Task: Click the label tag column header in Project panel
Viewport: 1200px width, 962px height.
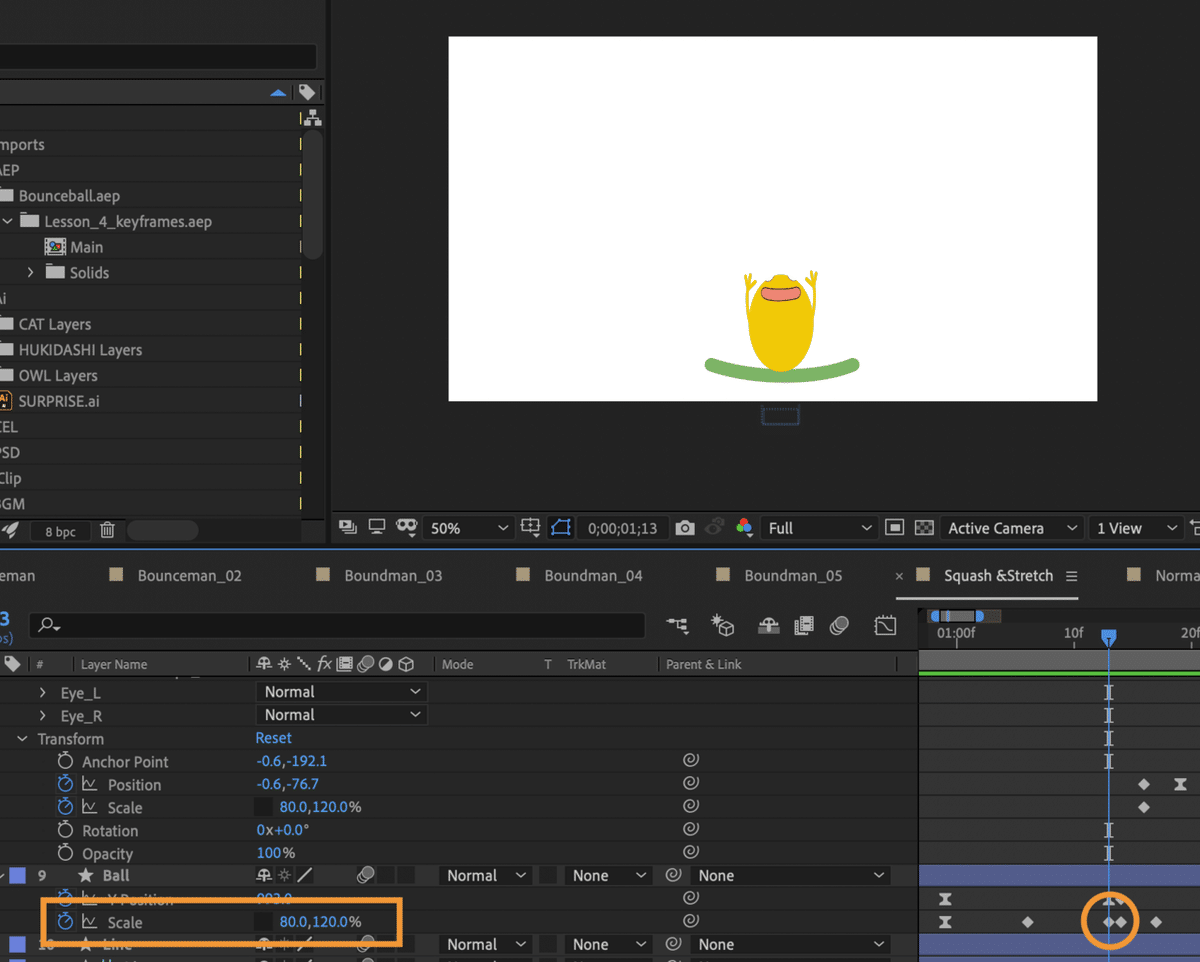Action: (307, 92)
